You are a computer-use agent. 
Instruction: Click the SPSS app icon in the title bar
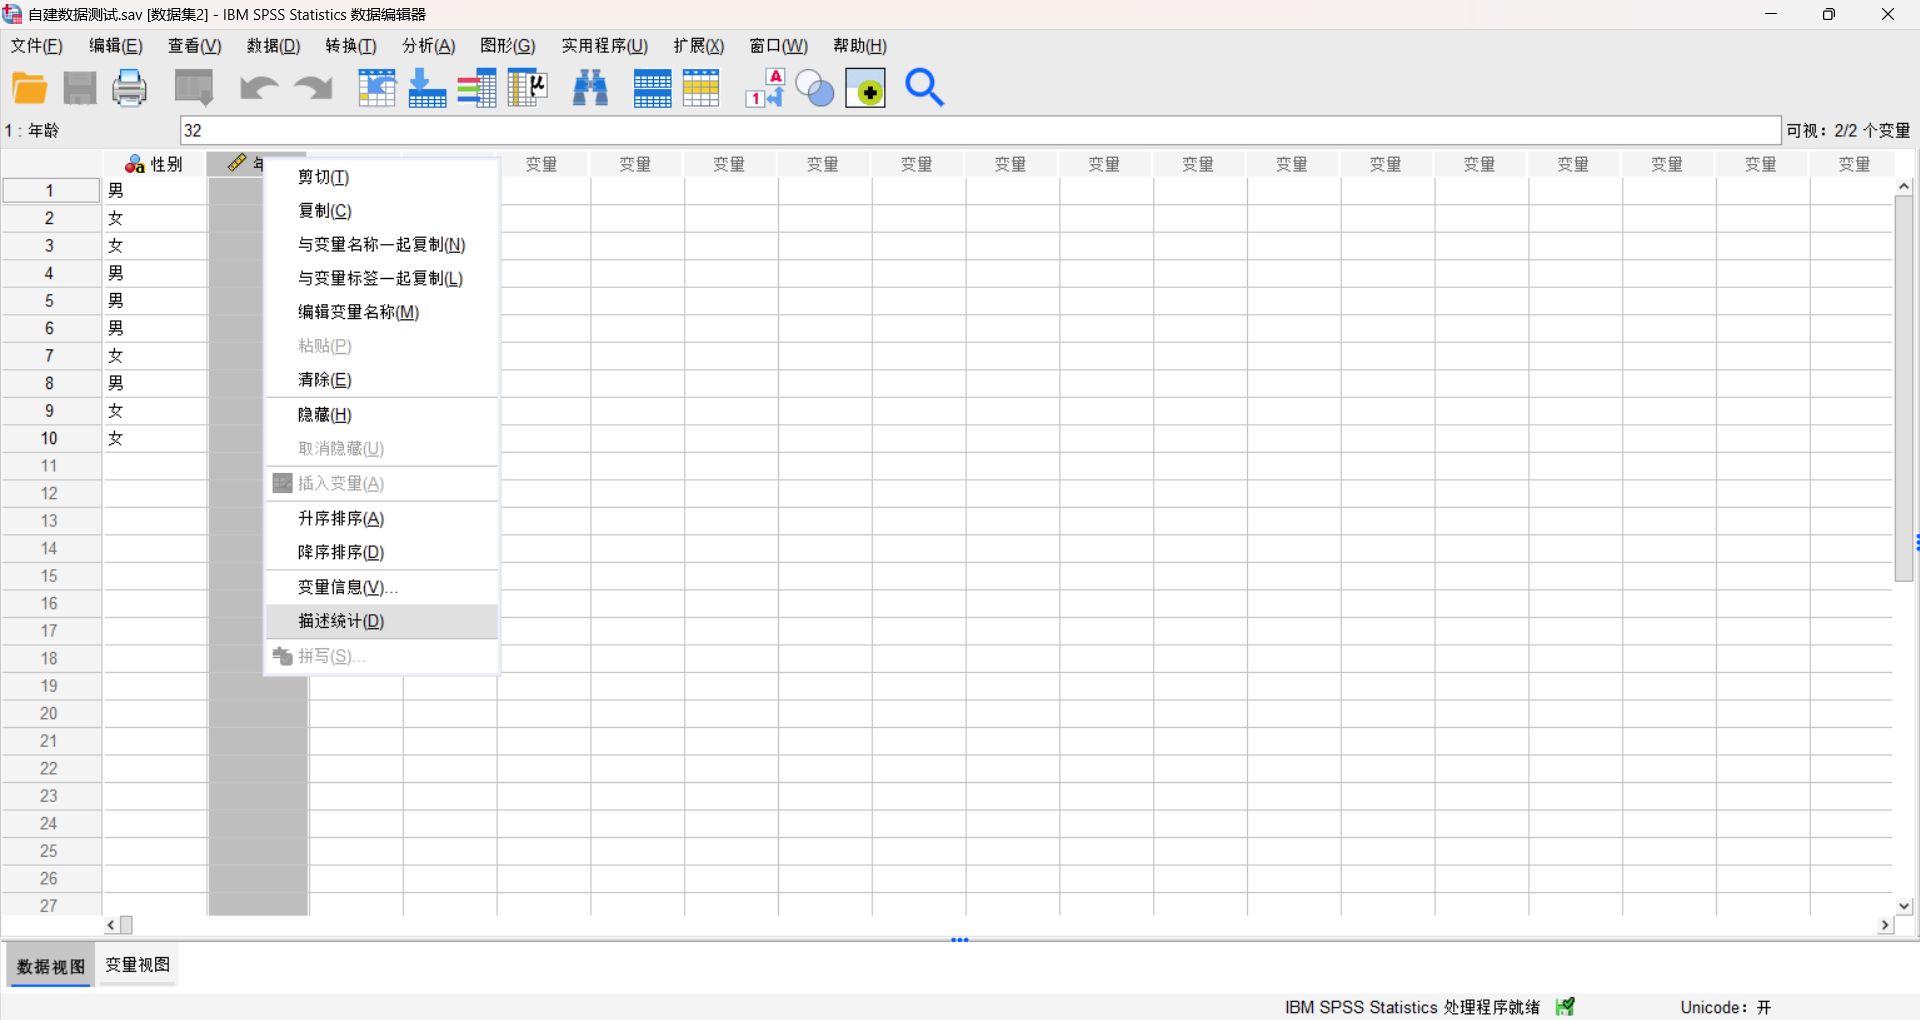(12, 14)
